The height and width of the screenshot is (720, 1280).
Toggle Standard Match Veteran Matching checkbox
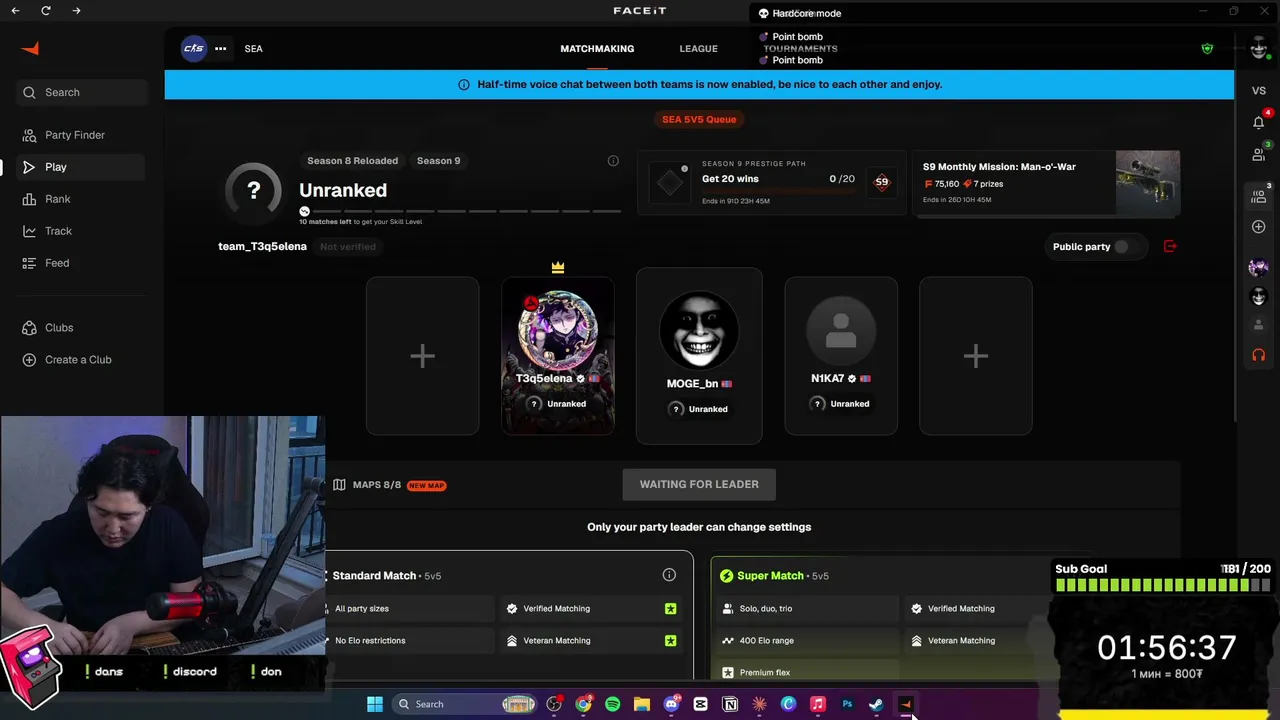pyautogui.click(x=670, y=641)
